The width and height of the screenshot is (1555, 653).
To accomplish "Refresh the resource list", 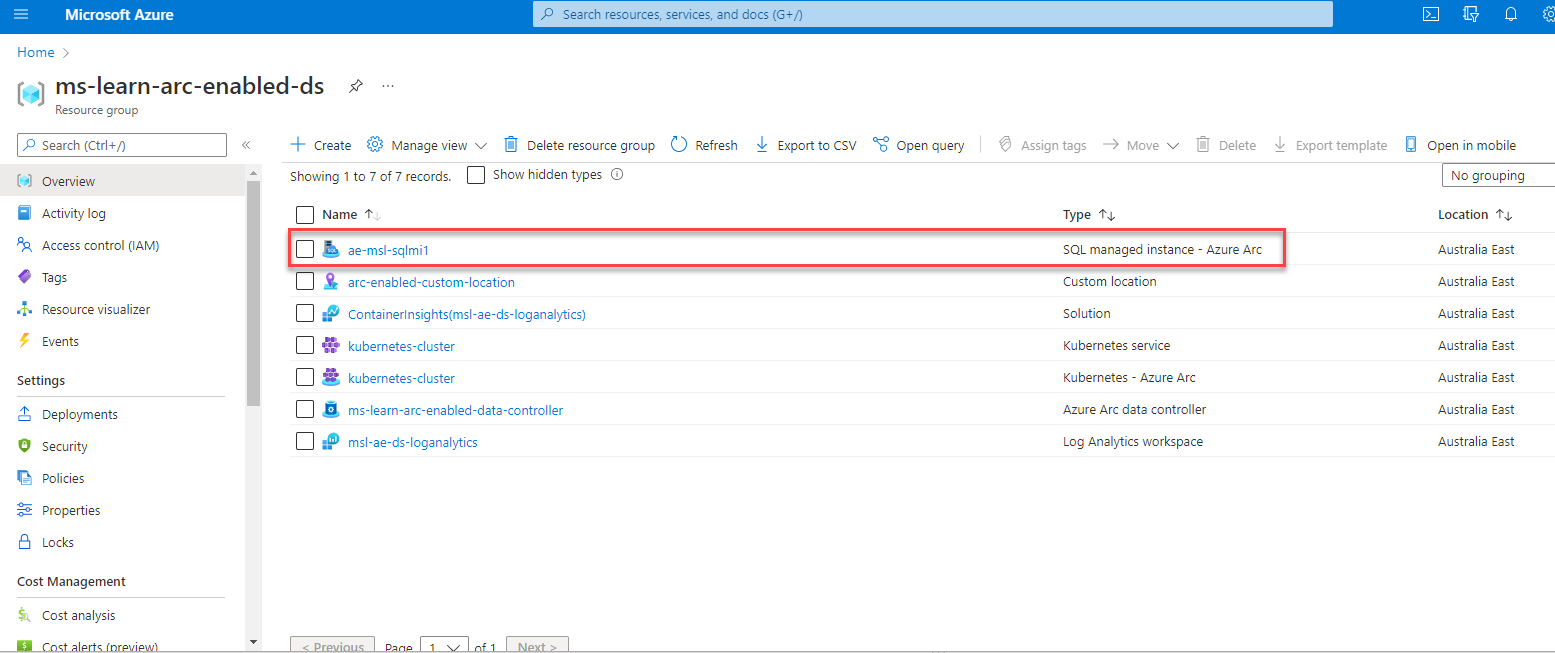I will click(x=704, y=145).
